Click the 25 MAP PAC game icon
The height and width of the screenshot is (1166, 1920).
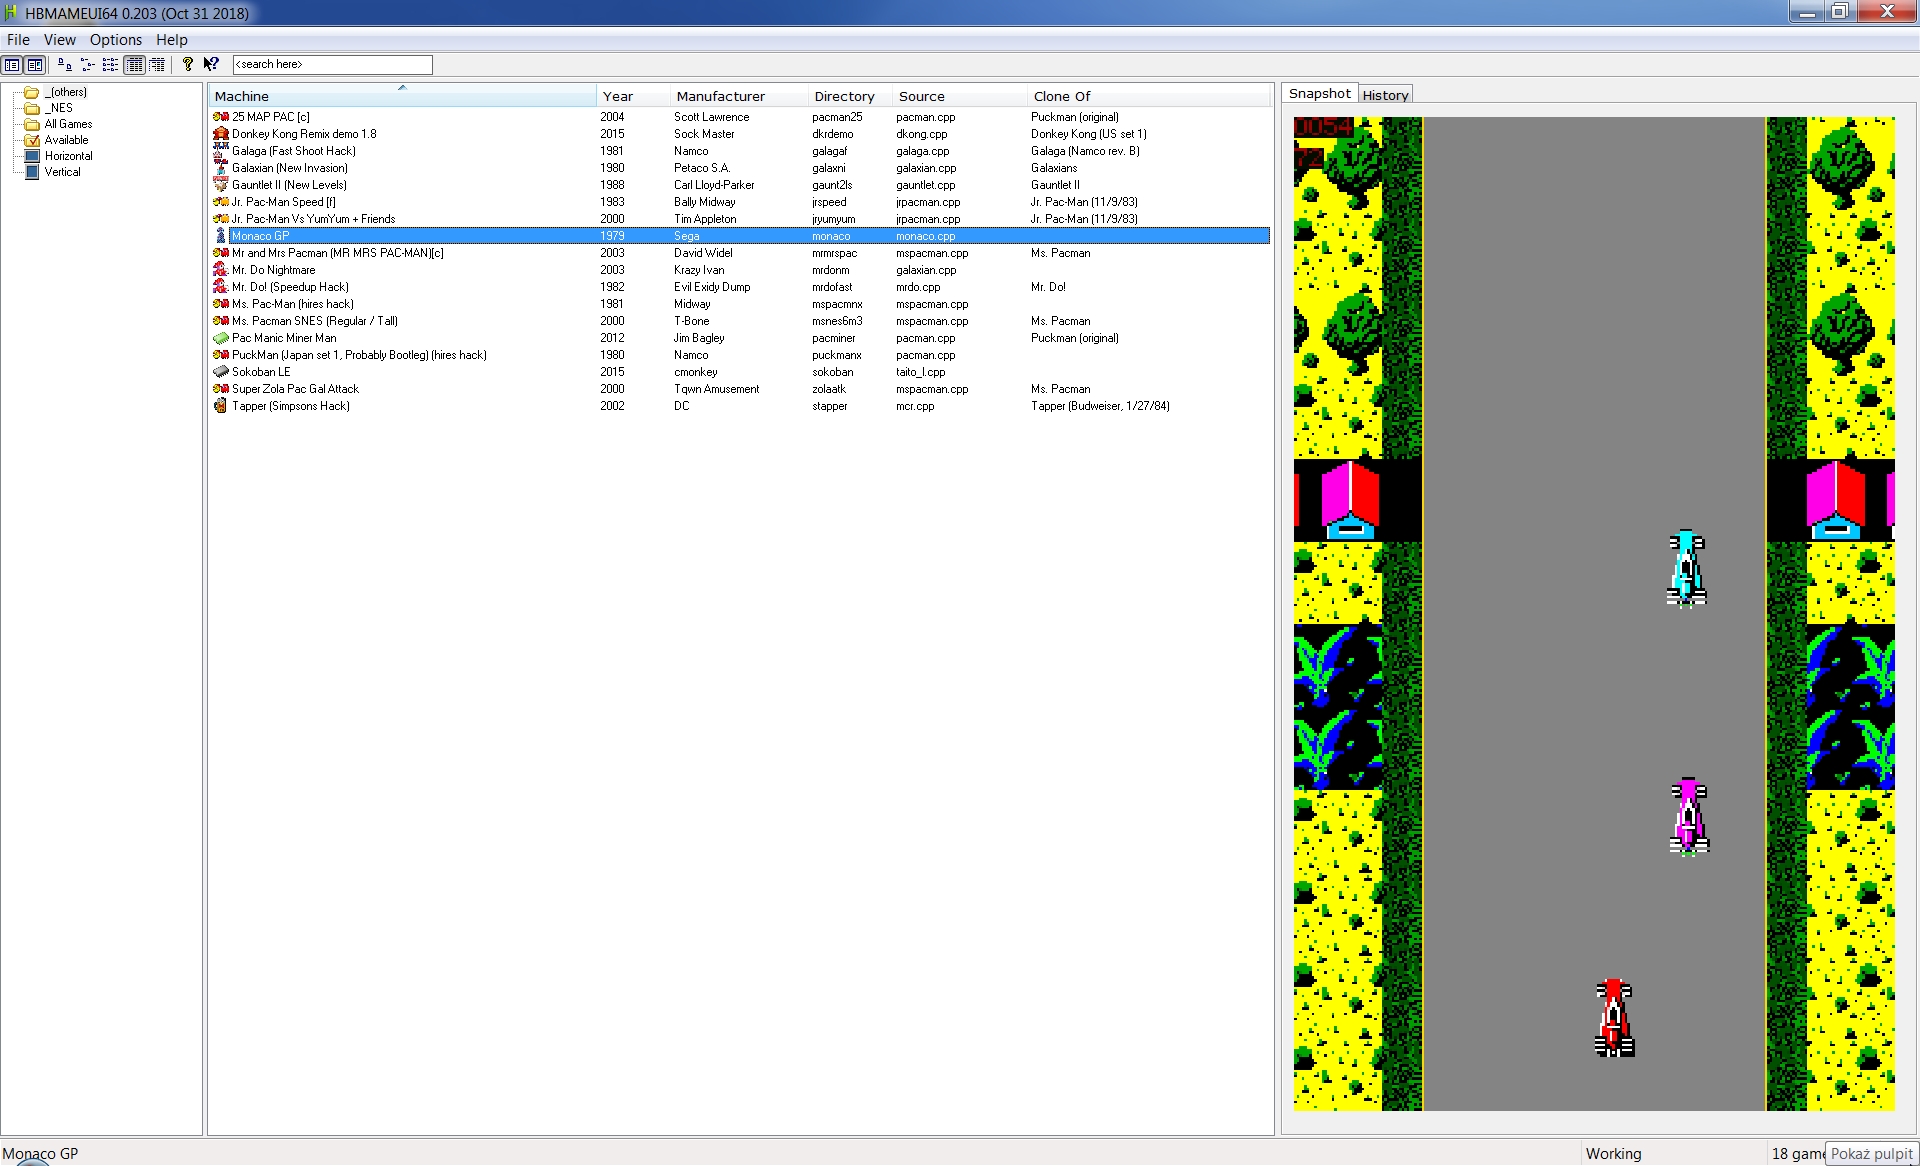coord(221,117)
